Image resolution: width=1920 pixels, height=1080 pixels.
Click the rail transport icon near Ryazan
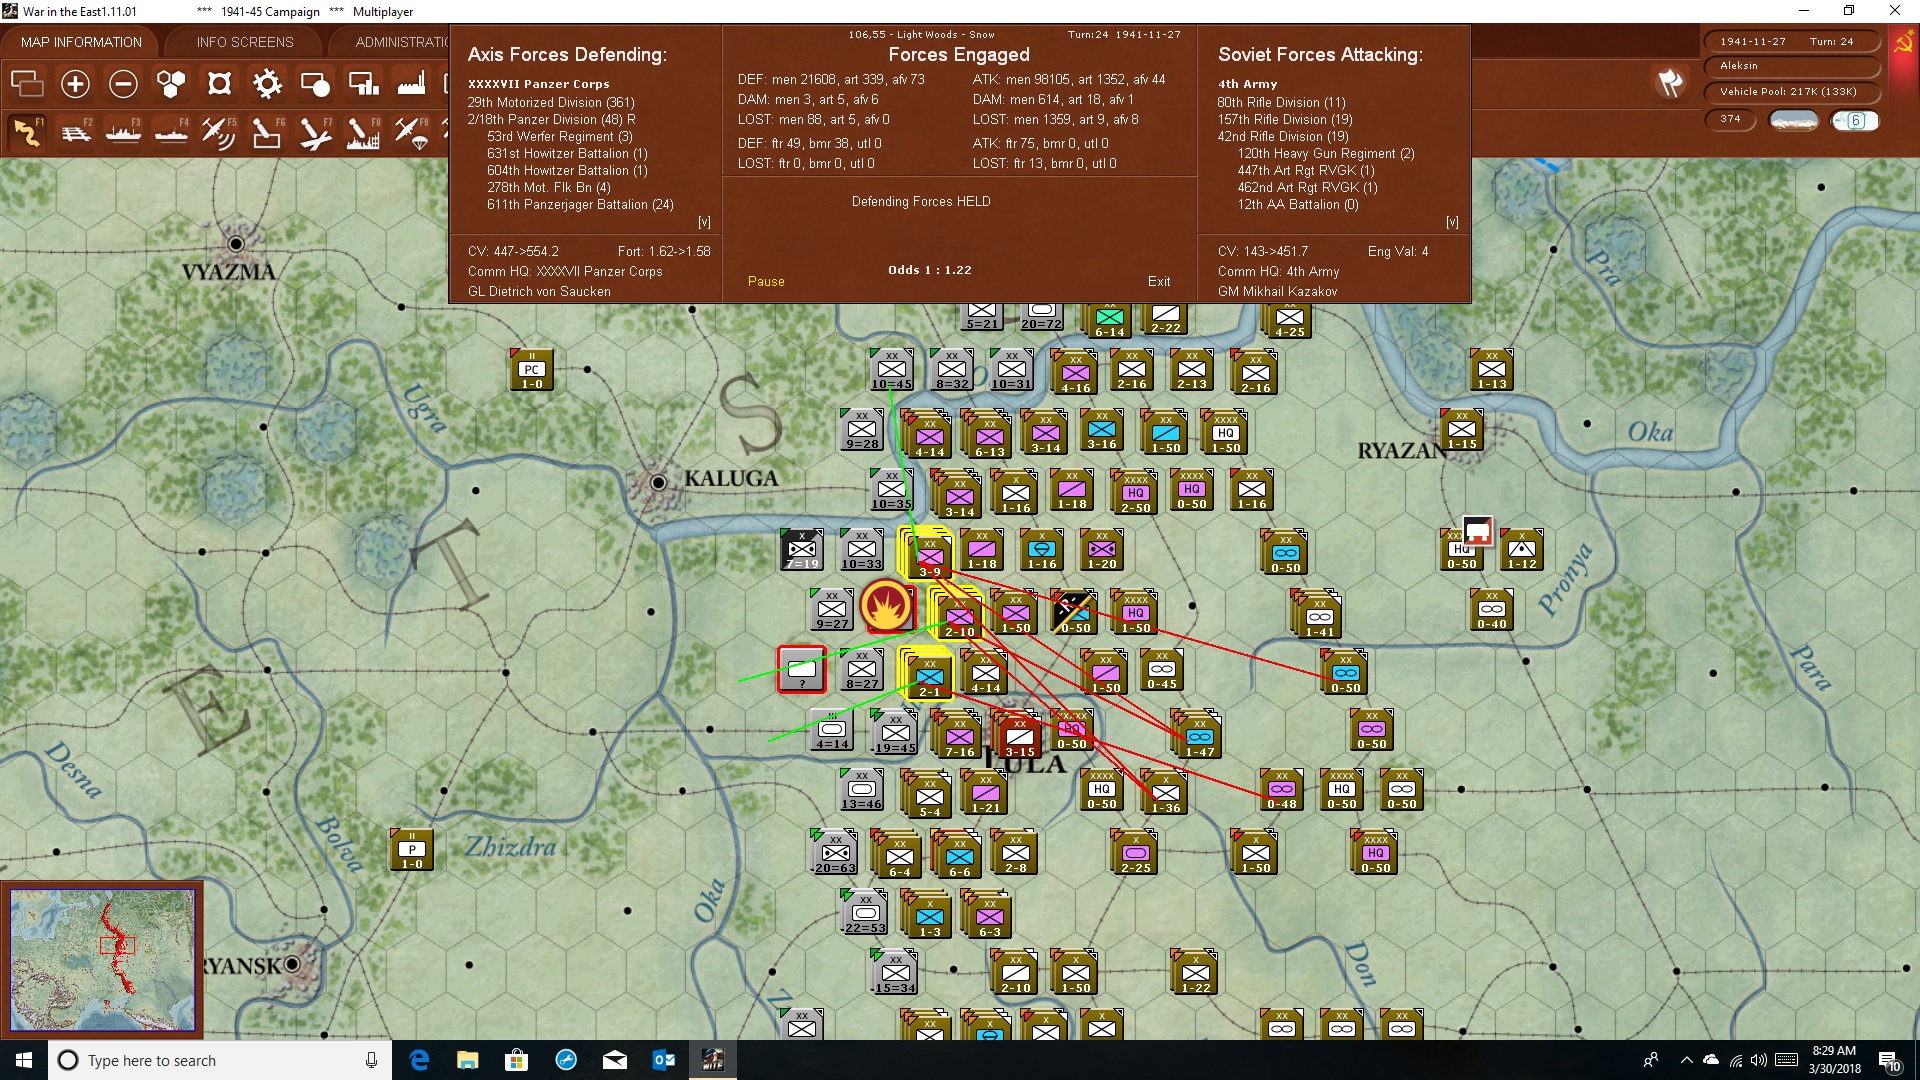pyautogui.click(x=1478, y=530)
